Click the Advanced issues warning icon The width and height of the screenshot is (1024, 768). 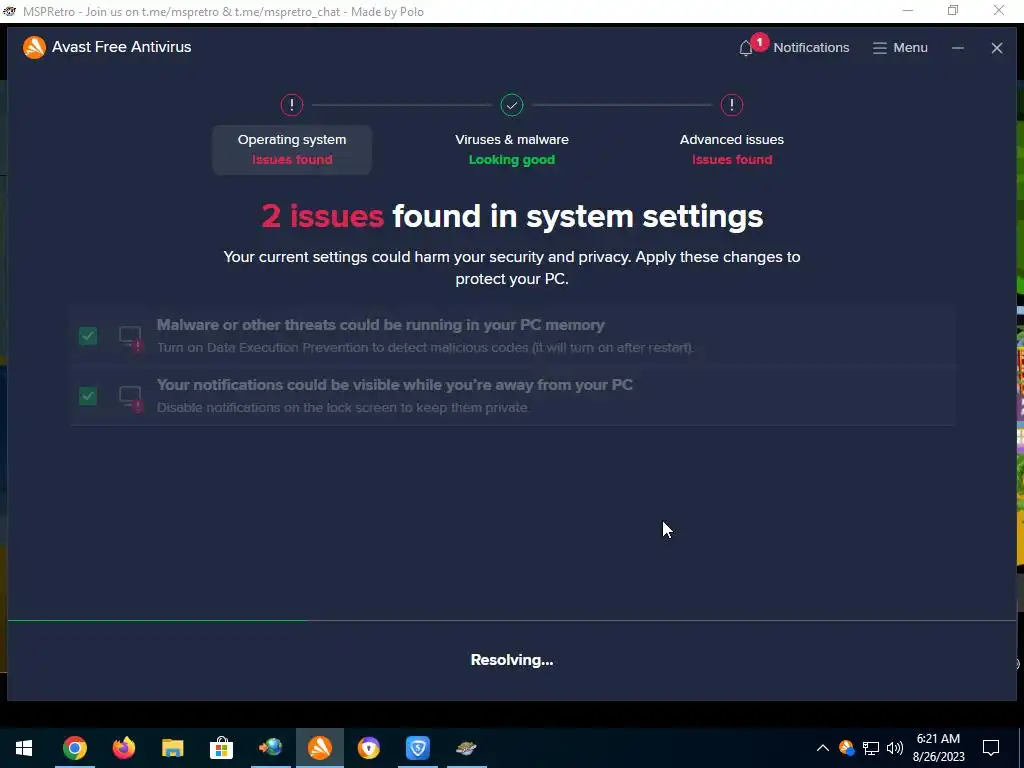coord(731,104)
